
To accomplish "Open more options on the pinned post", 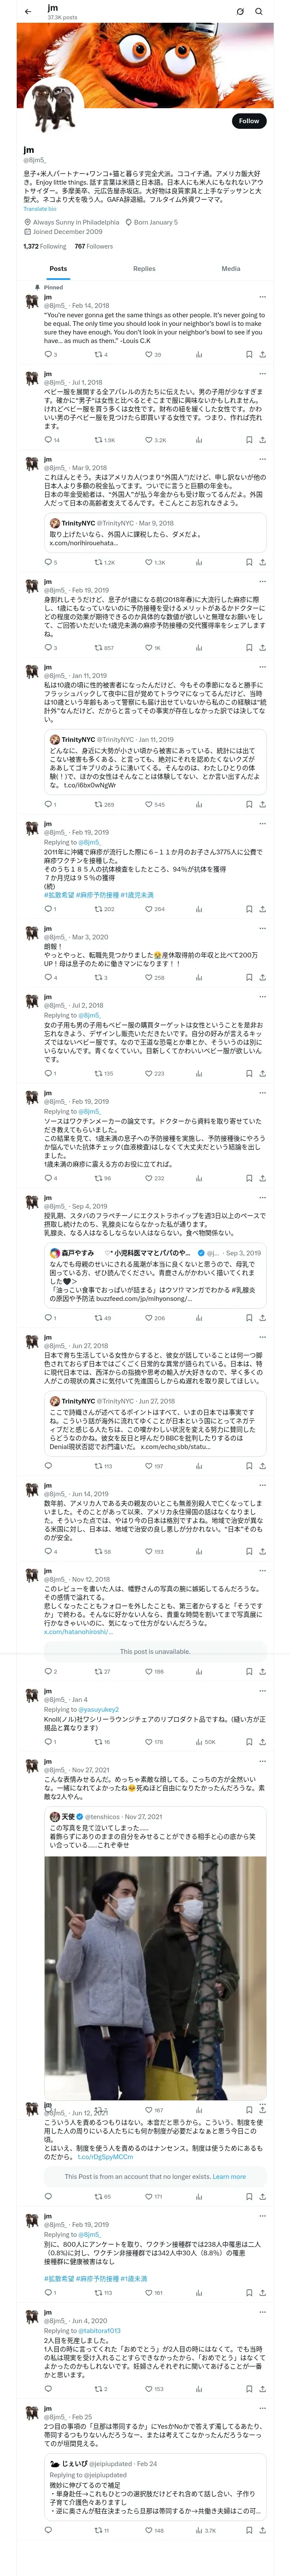I will 263,297.
